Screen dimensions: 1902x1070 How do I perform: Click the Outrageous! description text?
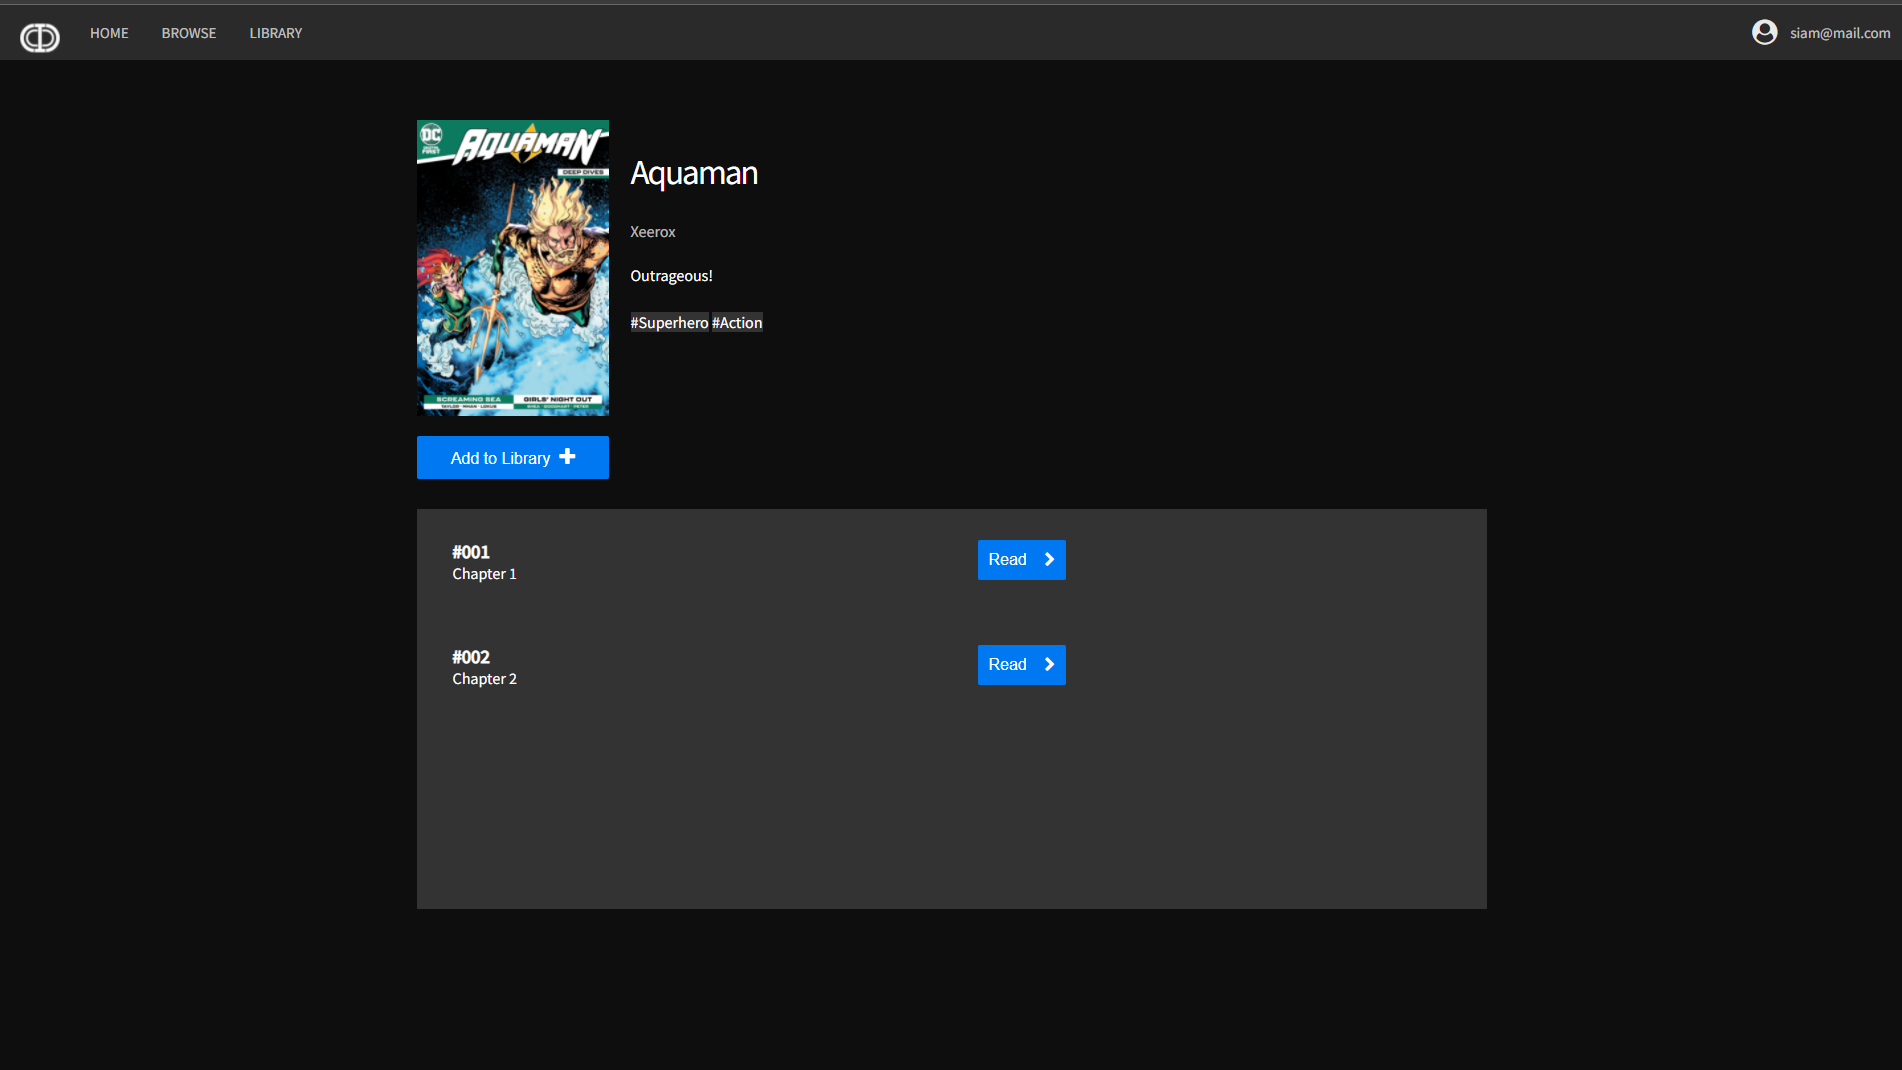(671, 276)
